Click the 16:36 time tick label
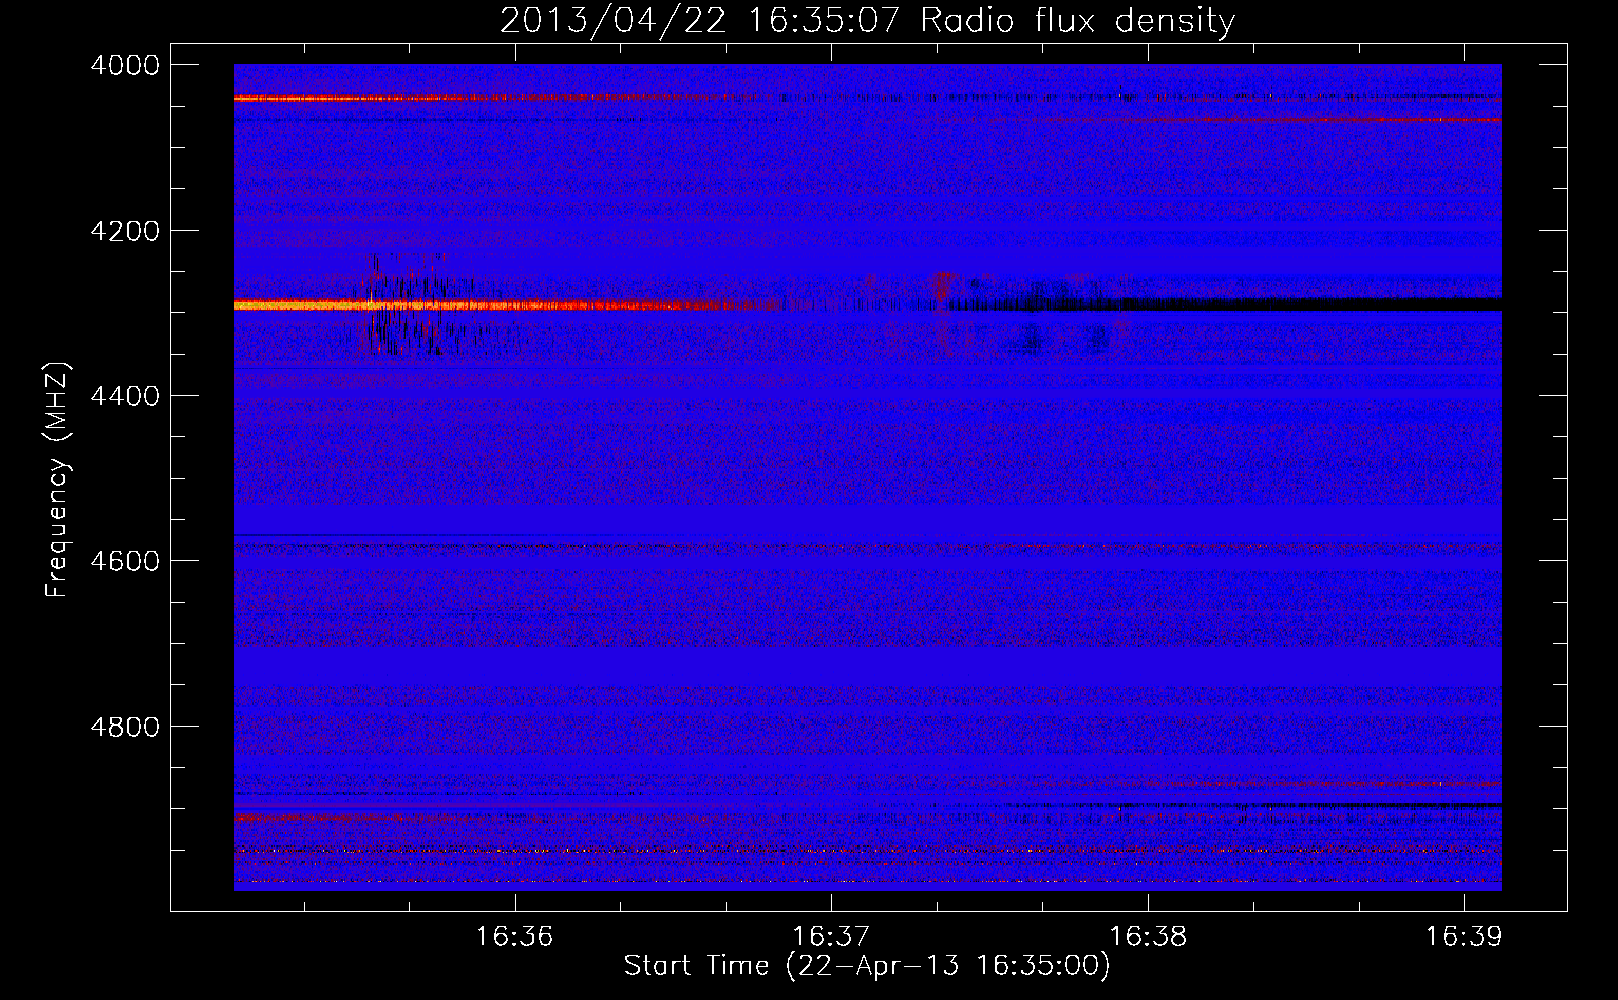1618x1000 pixels. [x=514, y=937]
